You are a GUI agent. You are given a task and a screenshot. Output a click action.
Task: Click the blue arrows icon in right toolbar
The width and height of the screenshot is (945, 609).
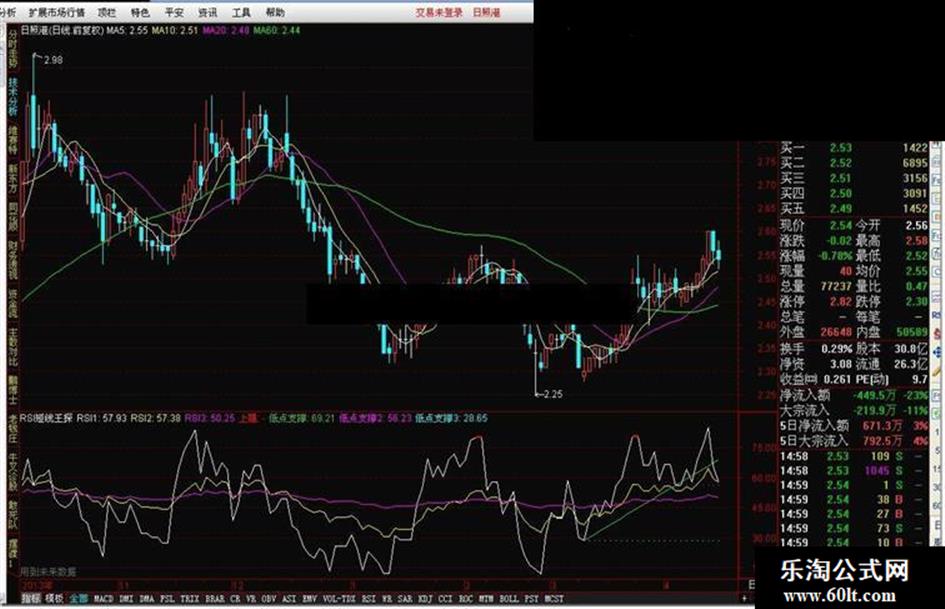coord(938,352)
